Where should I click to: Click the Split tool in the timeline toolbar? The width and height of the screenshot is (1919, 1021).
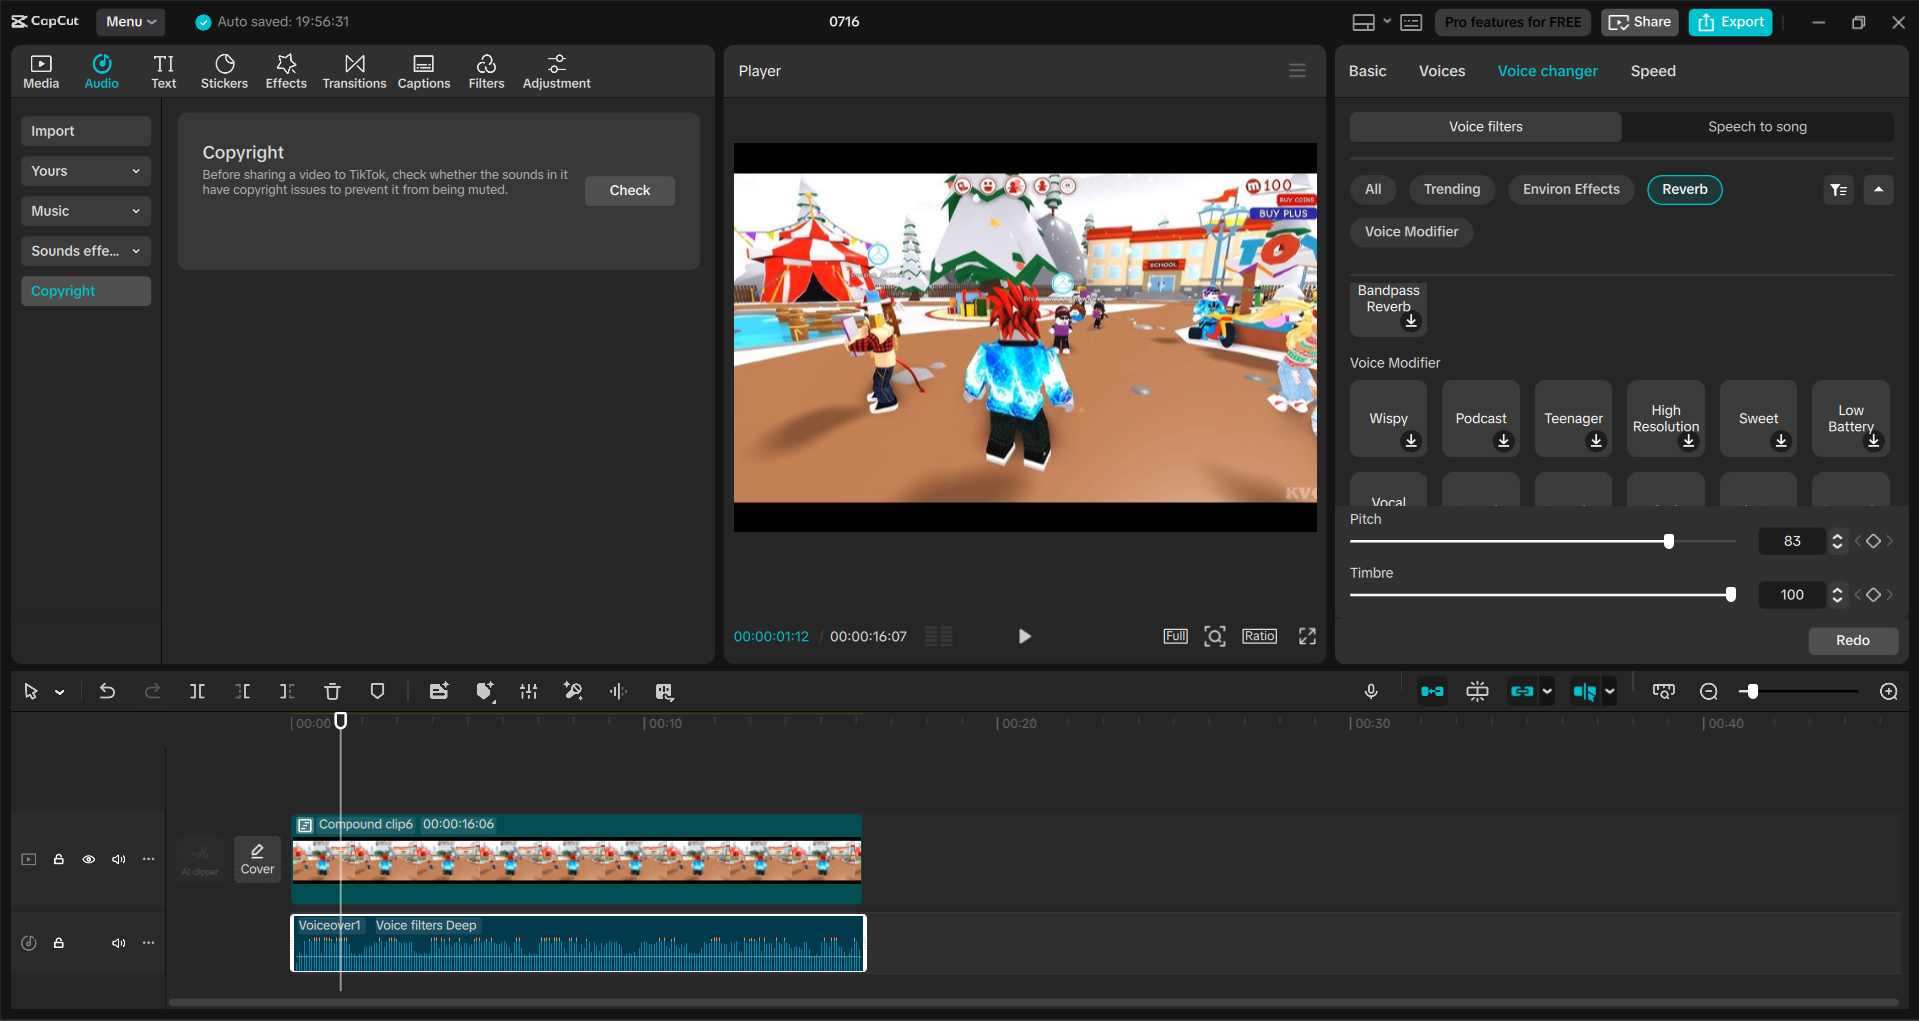click(197, 691)
